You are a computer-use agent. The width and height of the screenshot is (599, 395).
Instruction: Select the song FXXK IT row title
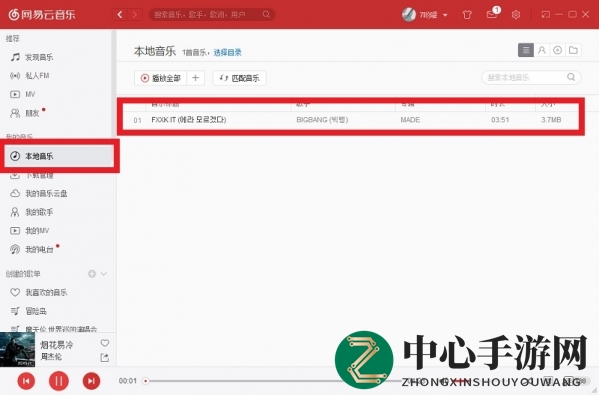[189, 120]
